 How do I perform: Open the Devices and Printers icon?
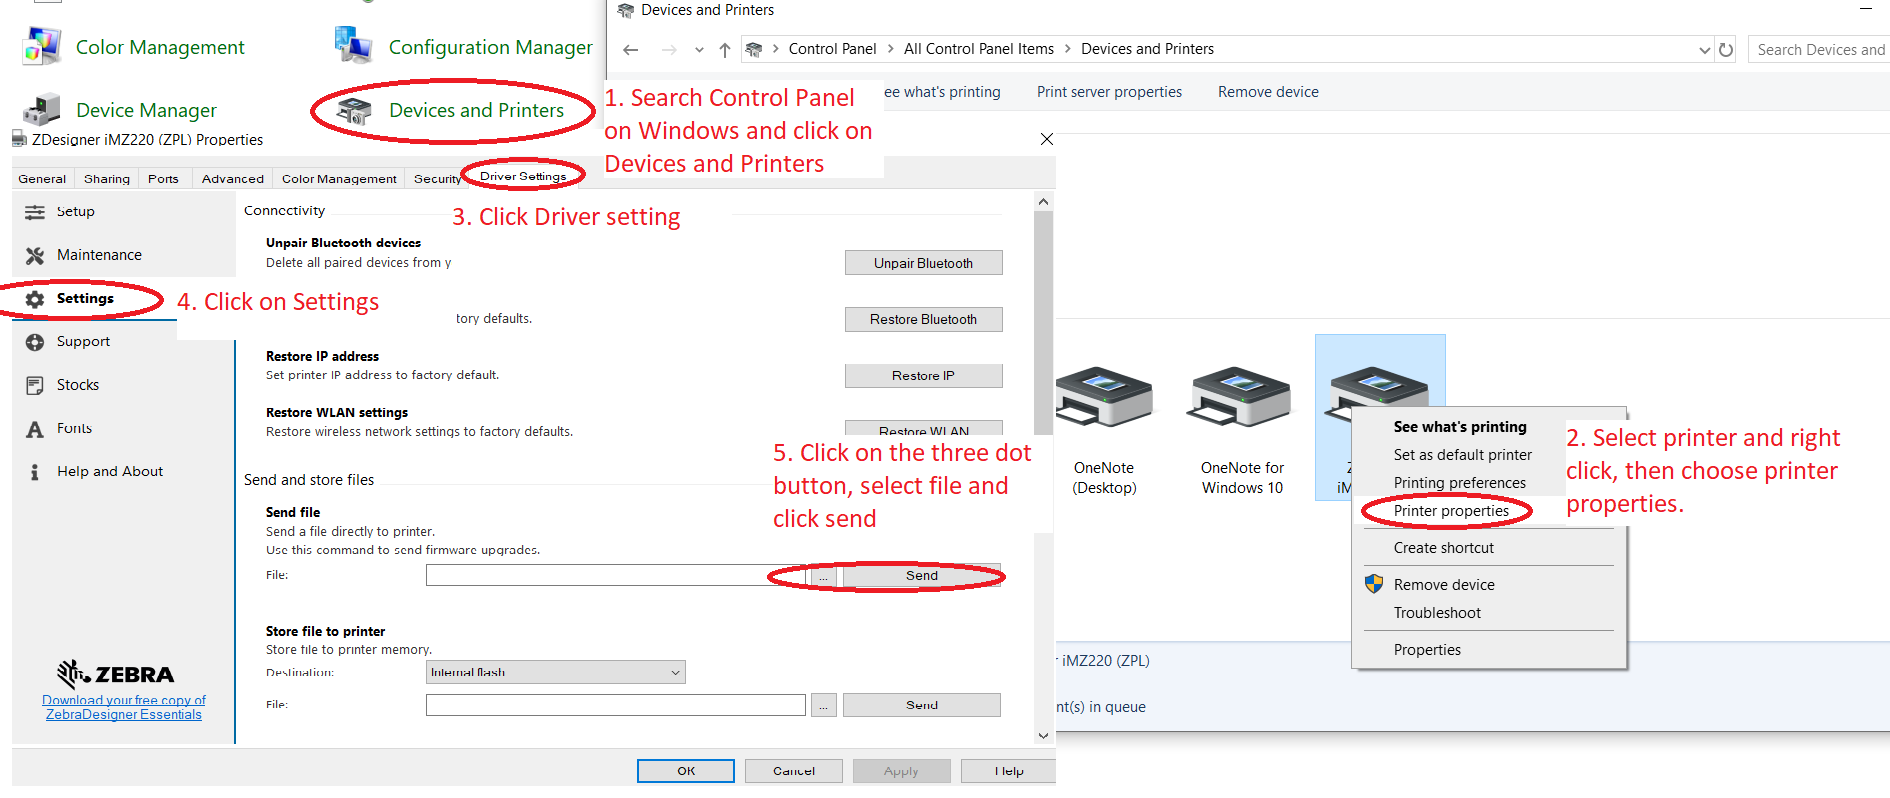pyautogui.click(x=354, y=111)
